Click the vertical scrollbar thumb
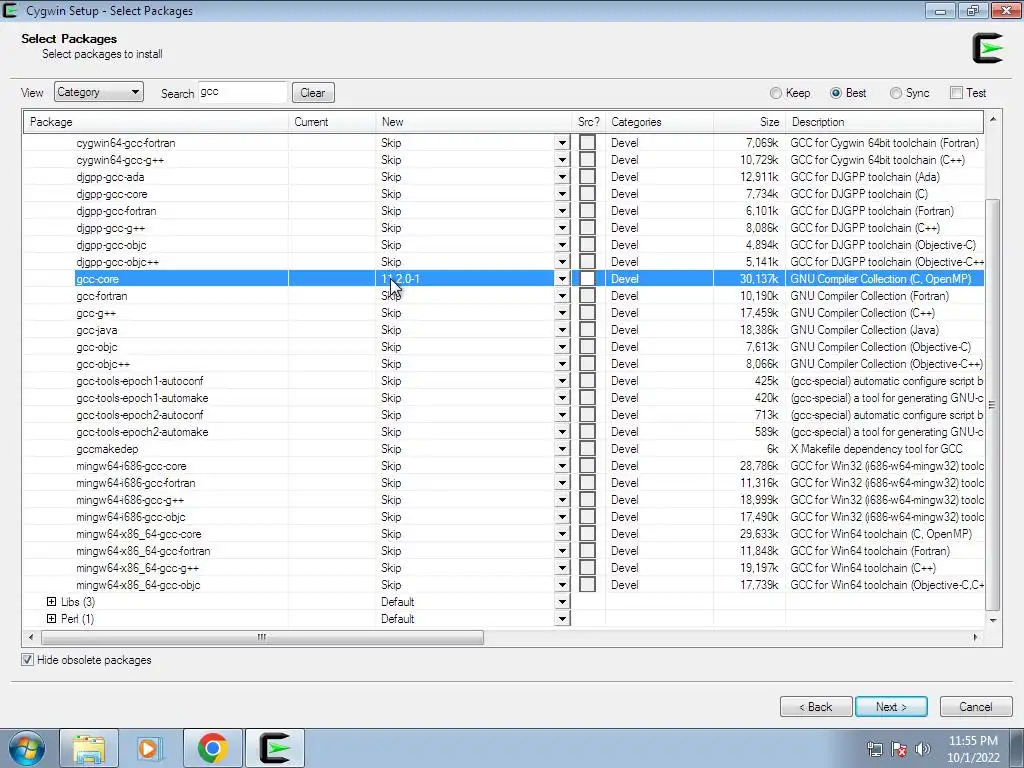This screenshot has width=1024, height=768. click(x=993, y=405)
